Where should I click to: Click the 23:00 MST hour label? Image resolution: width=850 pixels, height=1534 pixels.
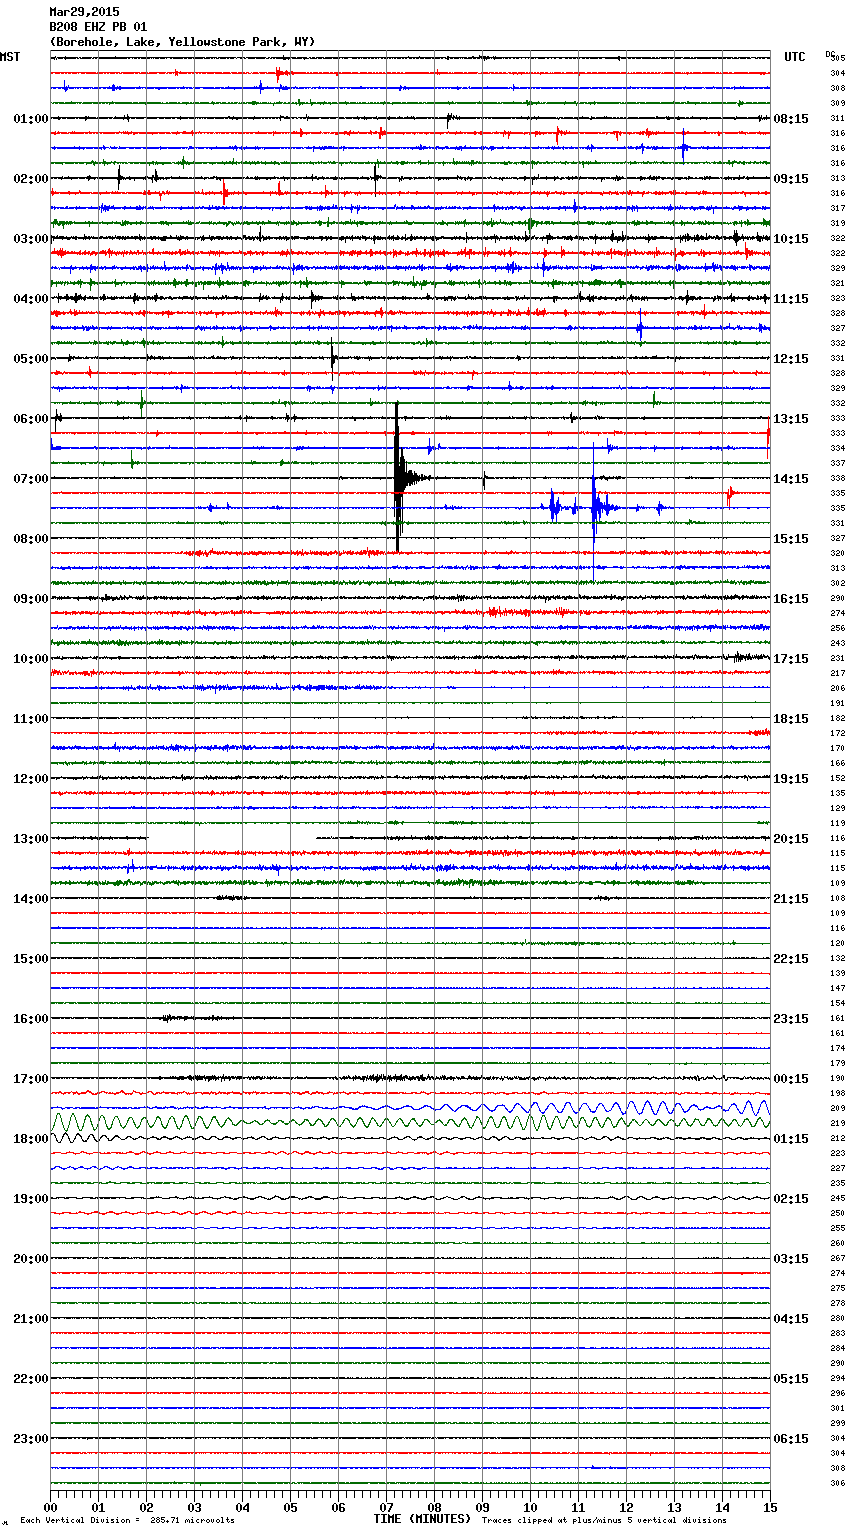tap(31, 1439)
